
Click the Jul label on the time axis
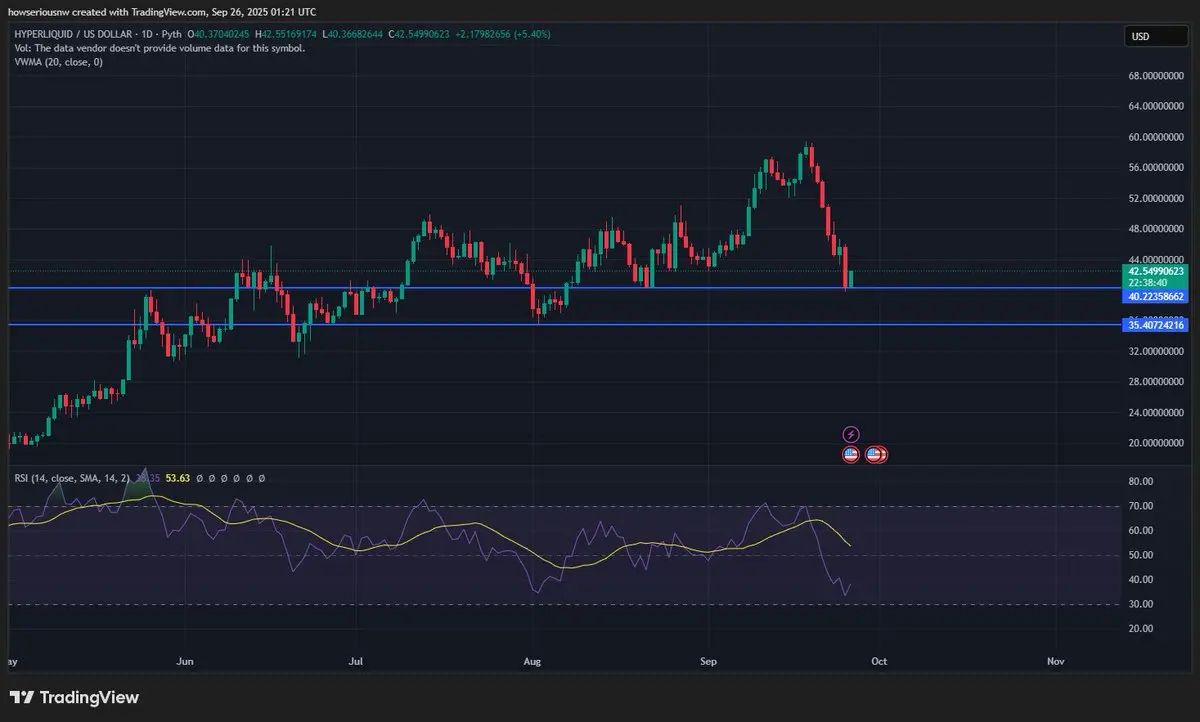[358, 661]
